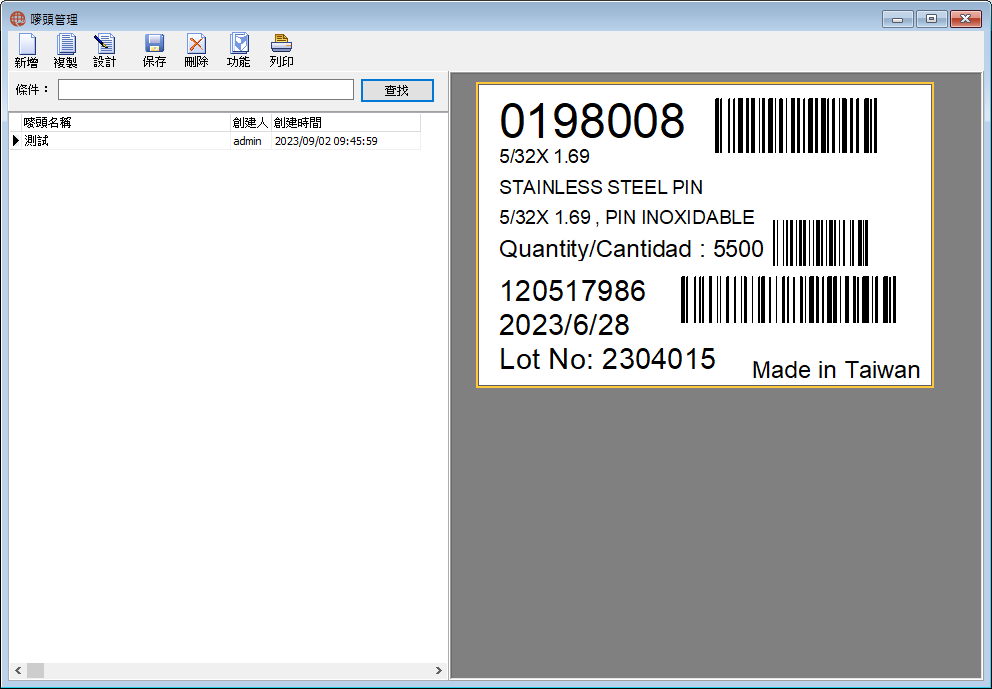Click the 刪除 (Delete) toolbar icon
Screen dimensions: 992x689
[196, 51]
